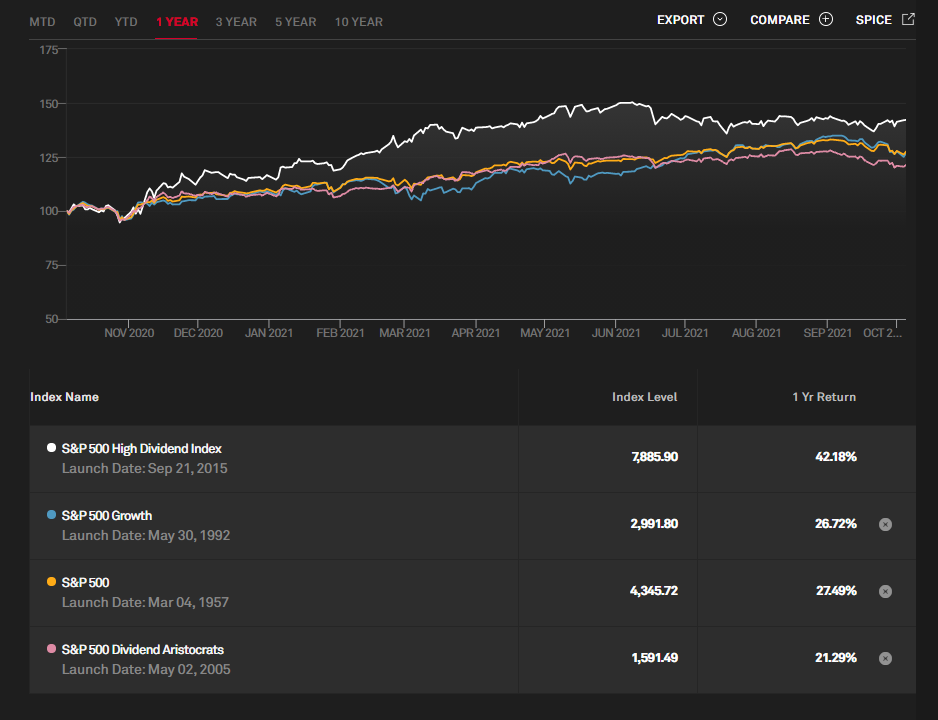Expand the export dropdown chevron icon
This screenshot has width=938, height=720.
coord(720,19)
